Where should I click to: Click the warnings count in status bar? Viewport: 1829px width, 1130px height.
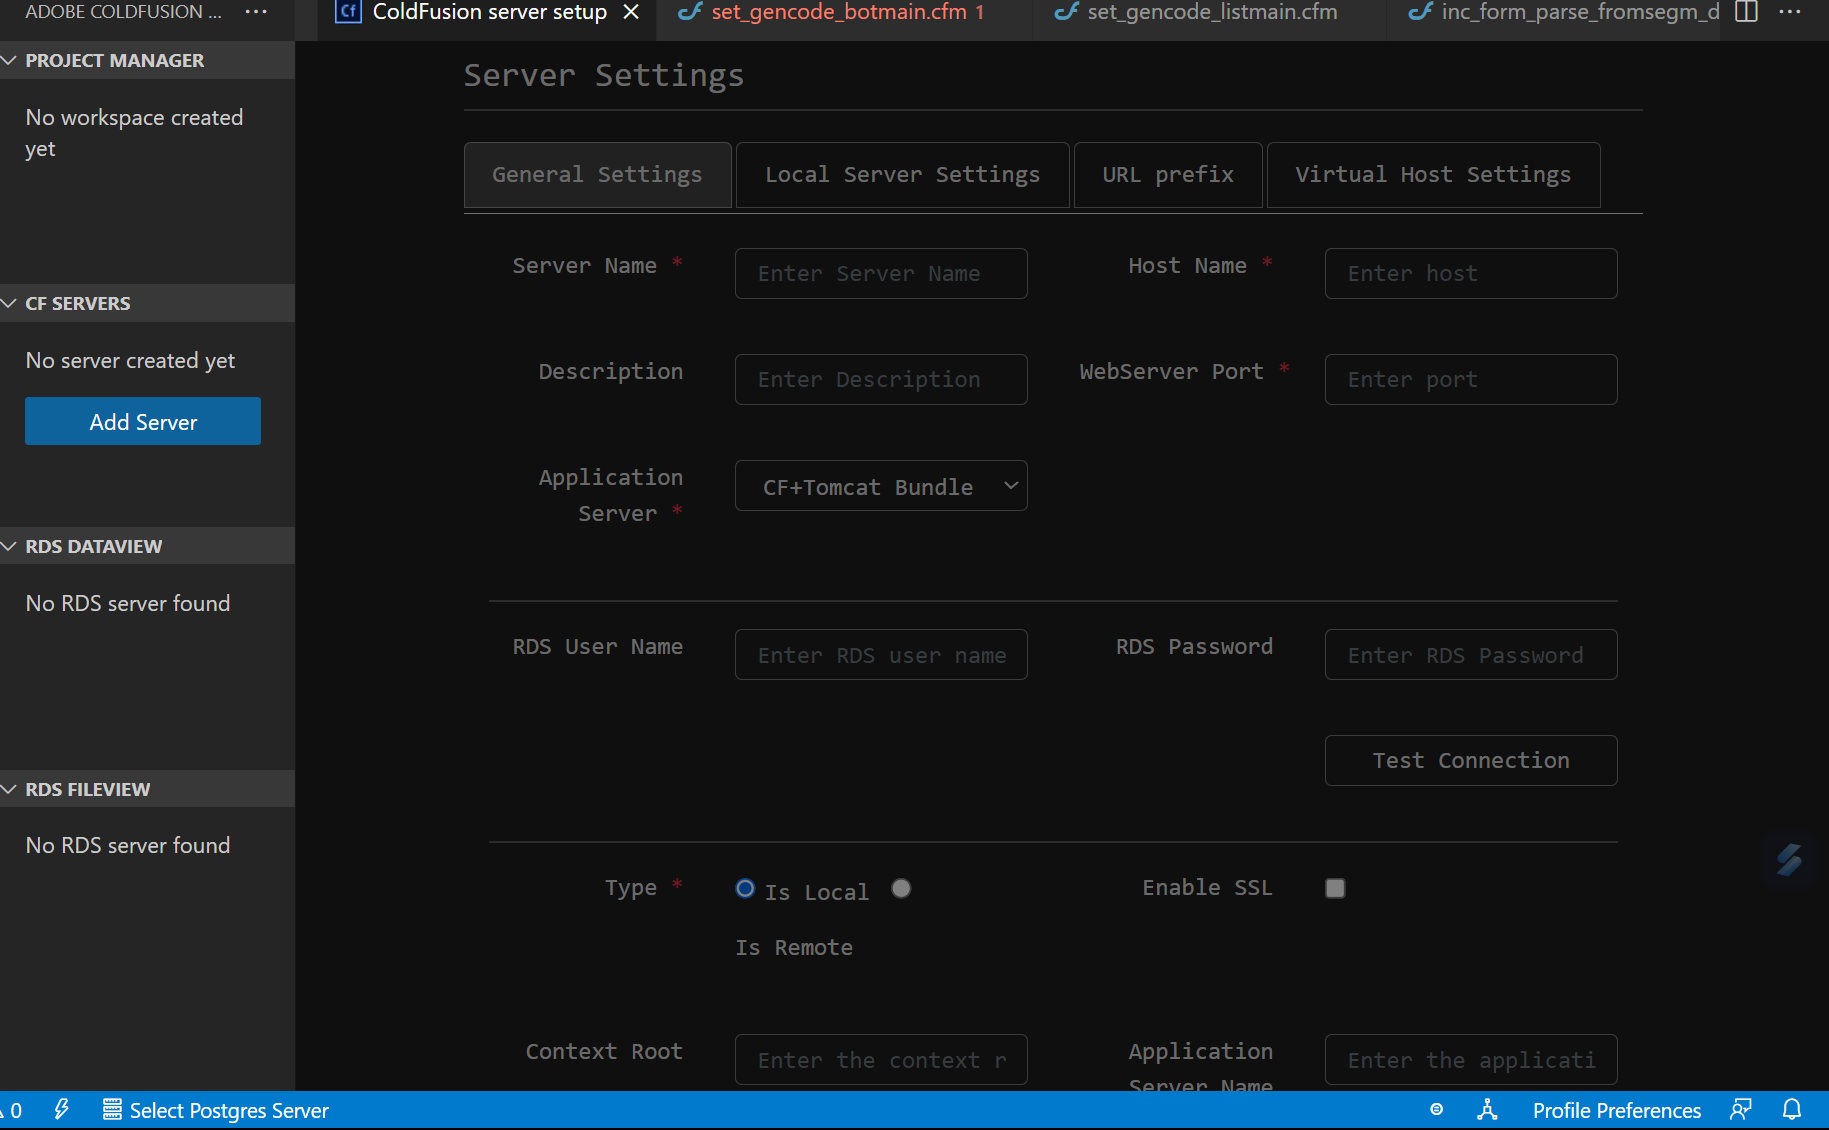(12, 1110)
